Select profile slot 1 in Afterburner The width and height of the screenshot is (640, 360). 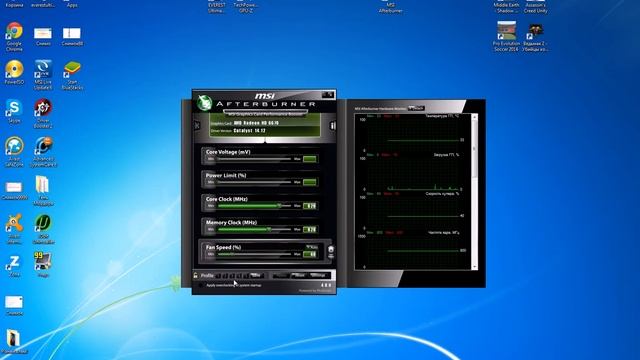pyautogui.click(x=218, y=276)
